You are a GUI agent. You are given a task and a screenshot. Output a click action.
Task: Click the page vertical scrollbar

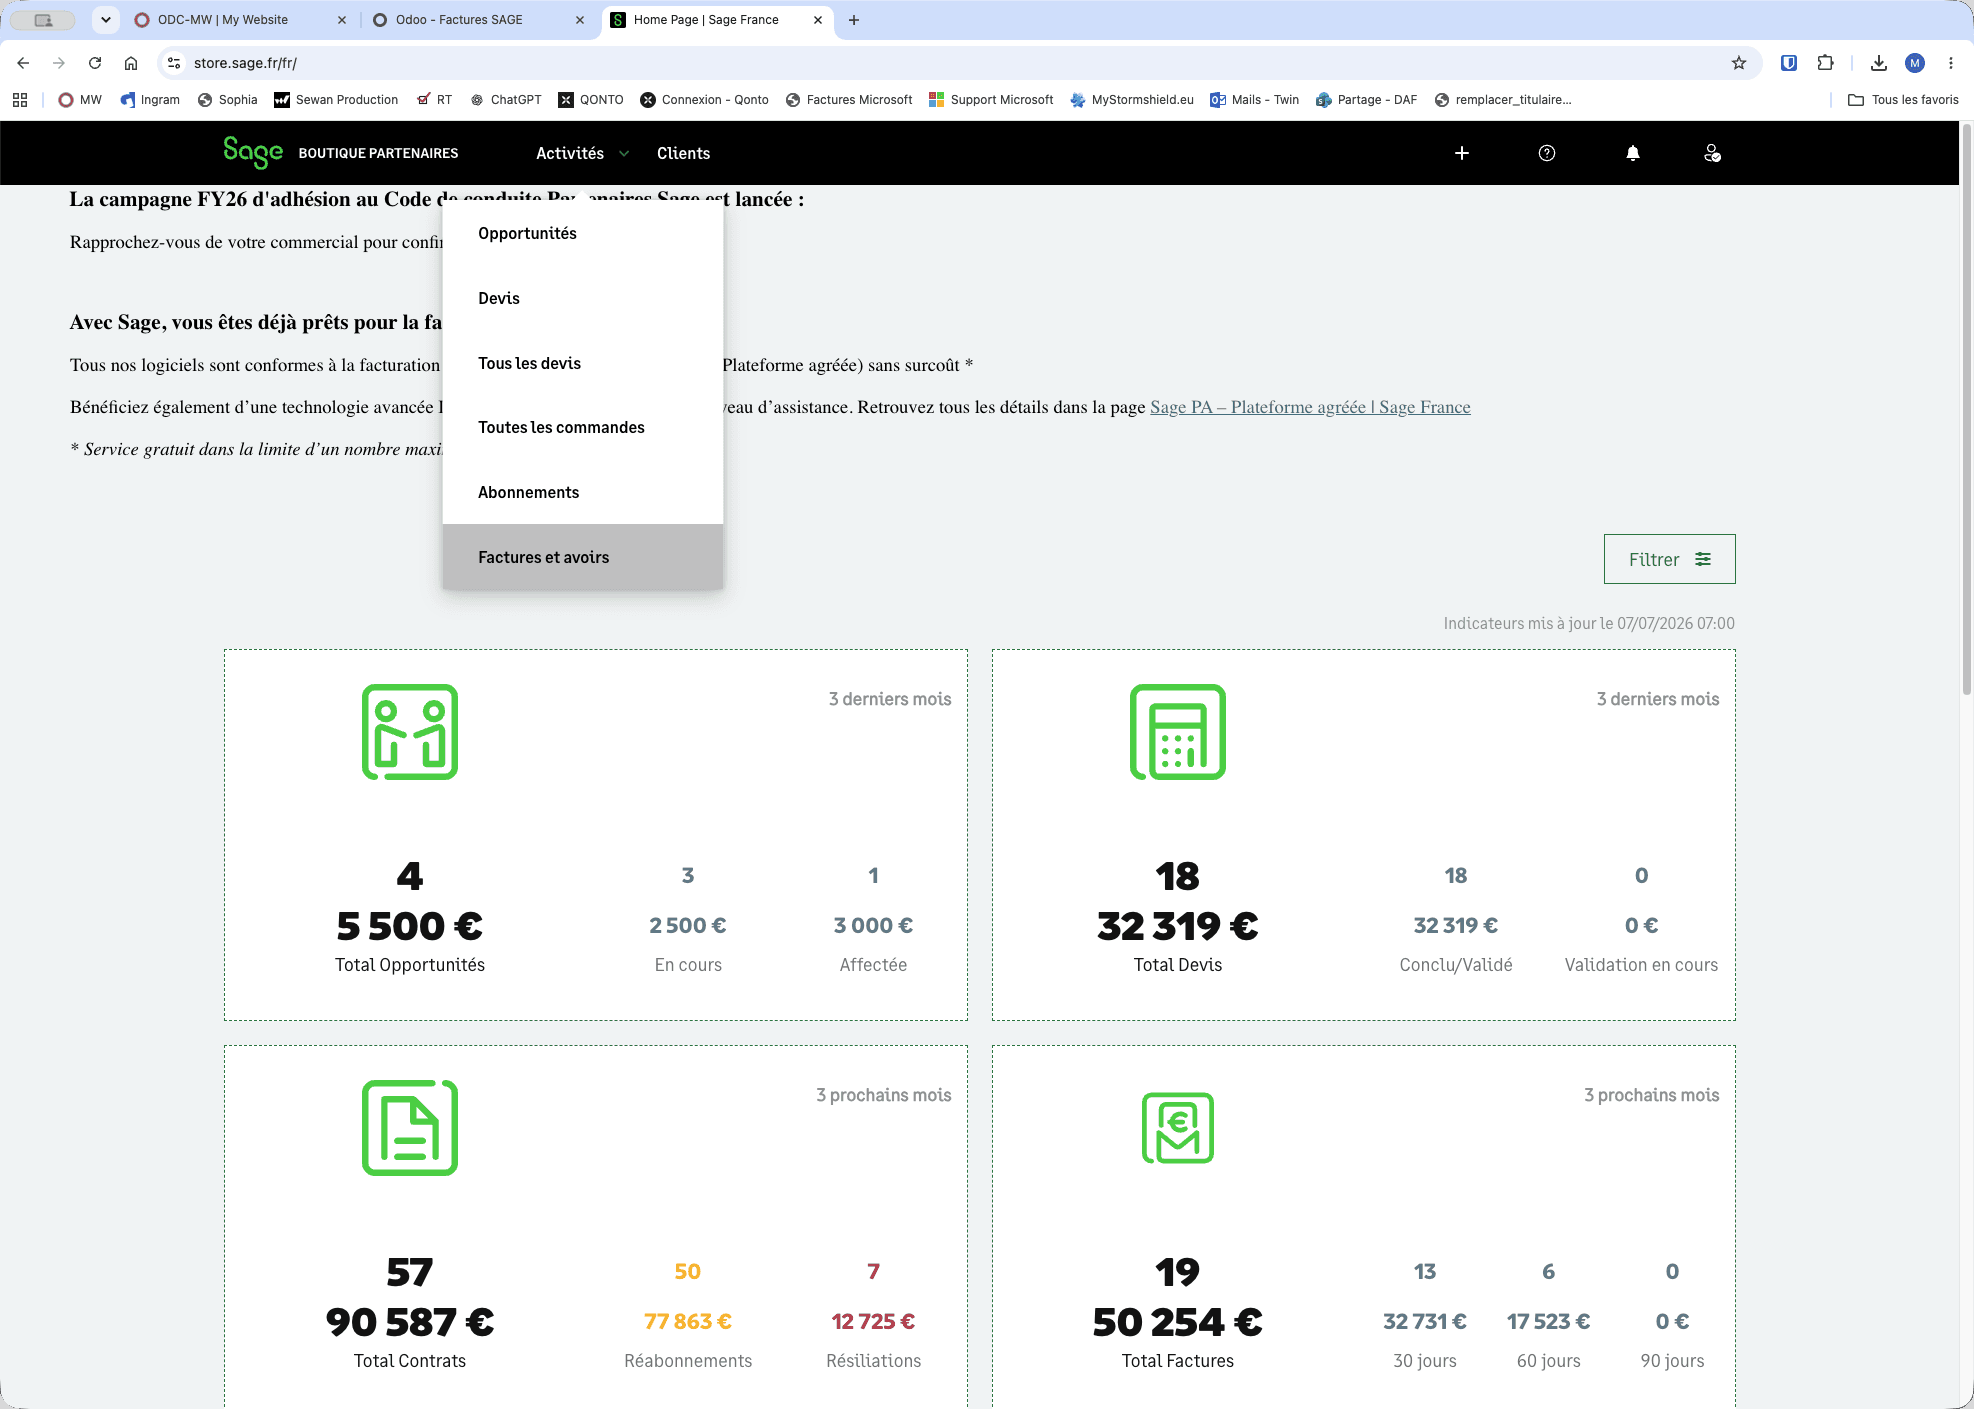[1966, 410]
